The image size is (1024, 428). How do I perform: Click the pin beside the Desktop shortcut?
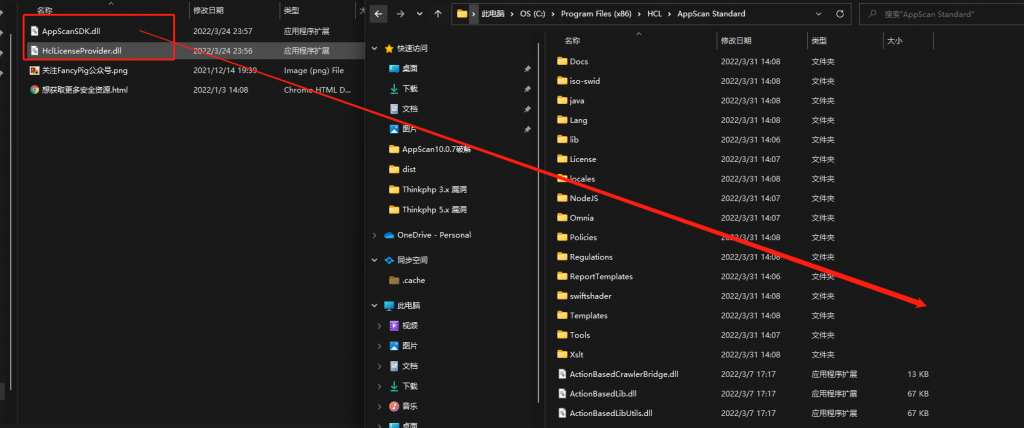pyautogui.click(x=527, y=69)
